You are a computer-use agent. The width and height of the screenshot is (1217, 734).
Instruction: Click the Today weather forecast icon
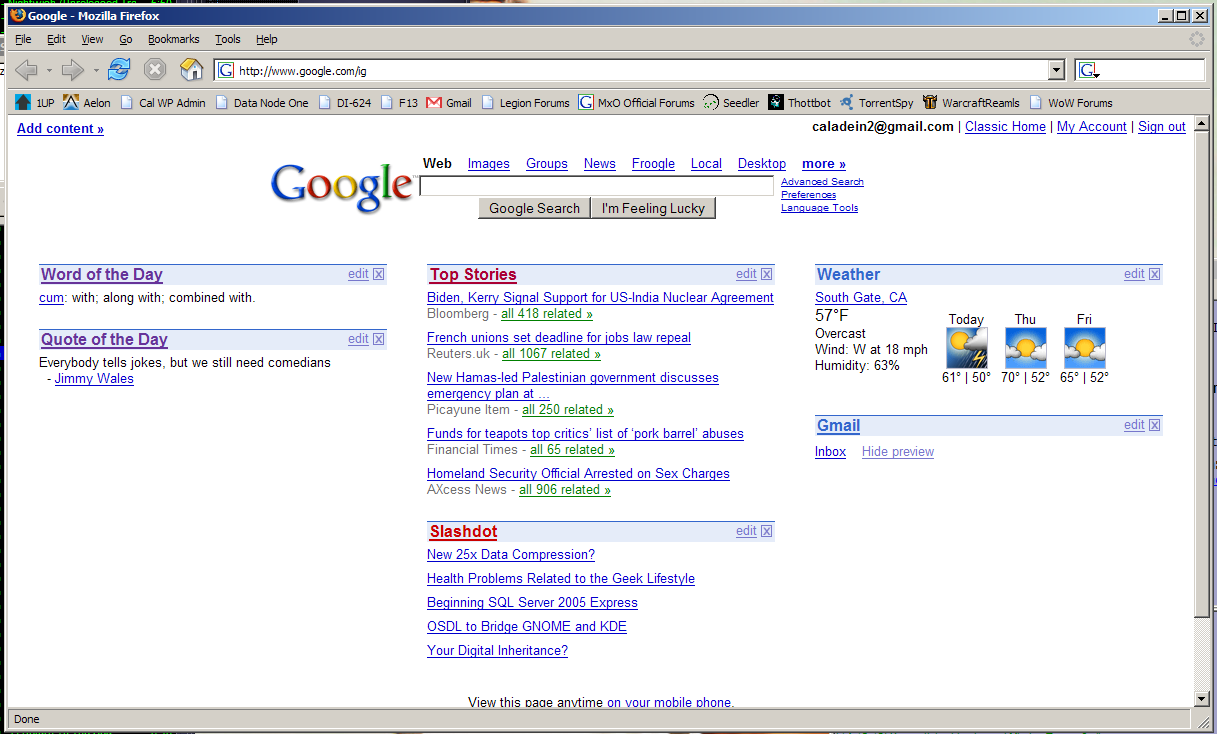pyautogui.click(x=967, y=348)
